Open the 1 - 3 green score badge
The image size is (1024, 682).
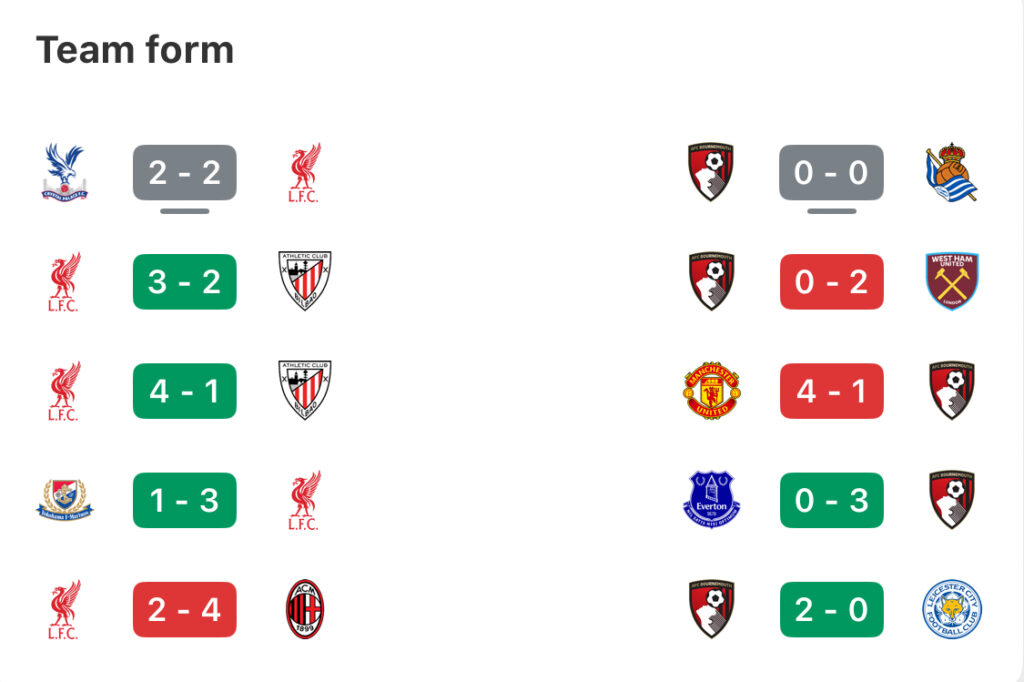click(185, 500)
